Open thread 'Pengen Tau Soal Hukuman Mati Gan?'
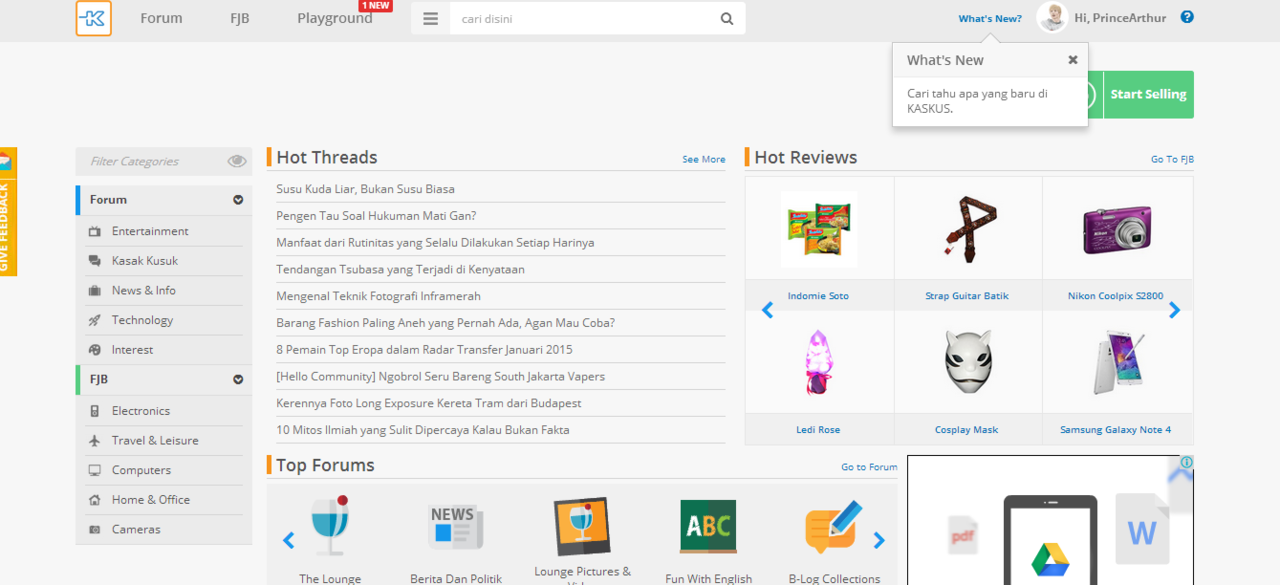The image size is (1280, 585). pos(376,216)
